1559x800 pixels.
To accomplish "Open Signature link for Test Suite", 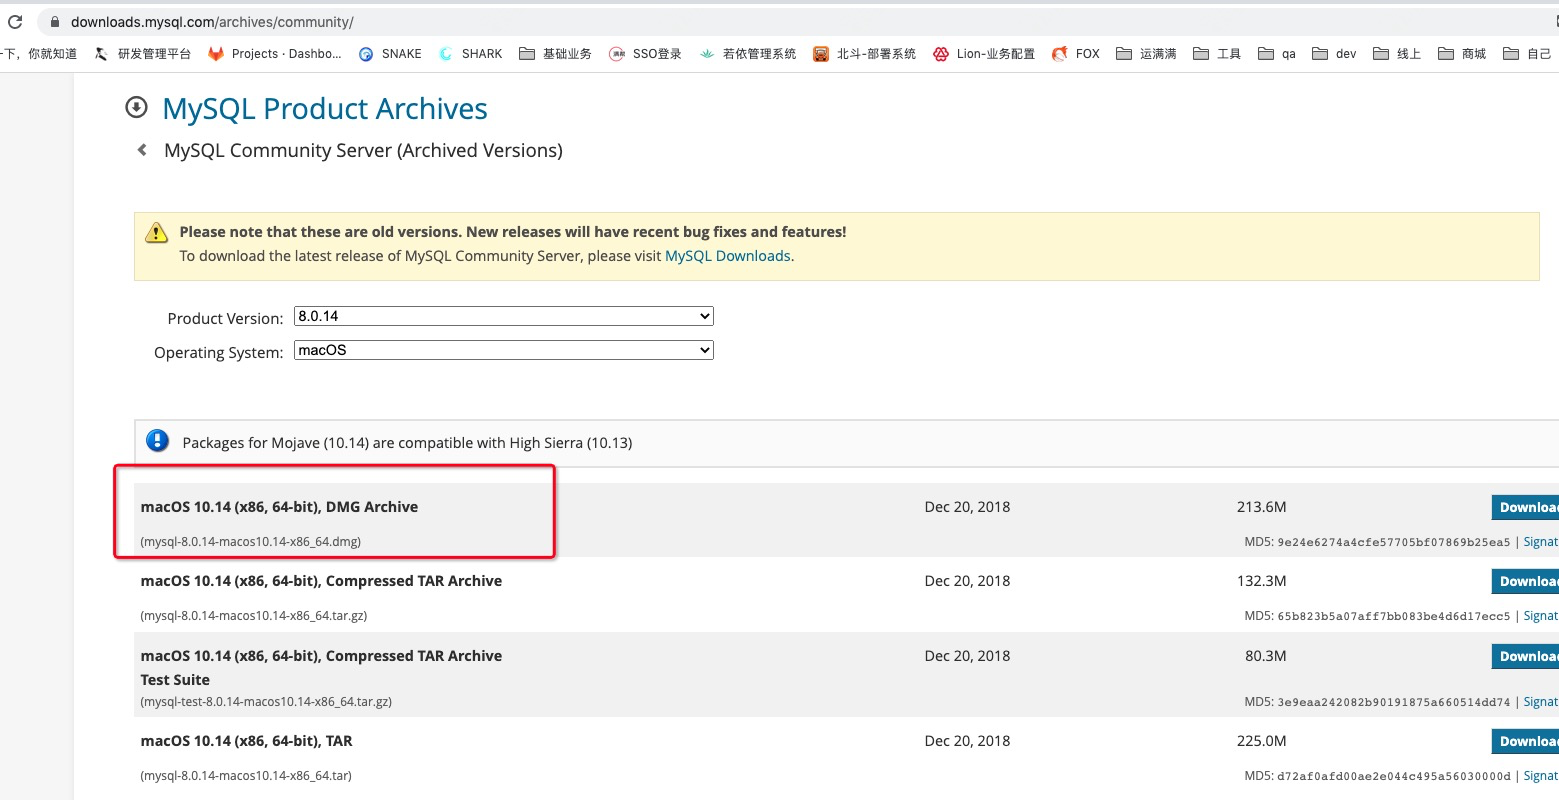I will [x=1541, y=702].
